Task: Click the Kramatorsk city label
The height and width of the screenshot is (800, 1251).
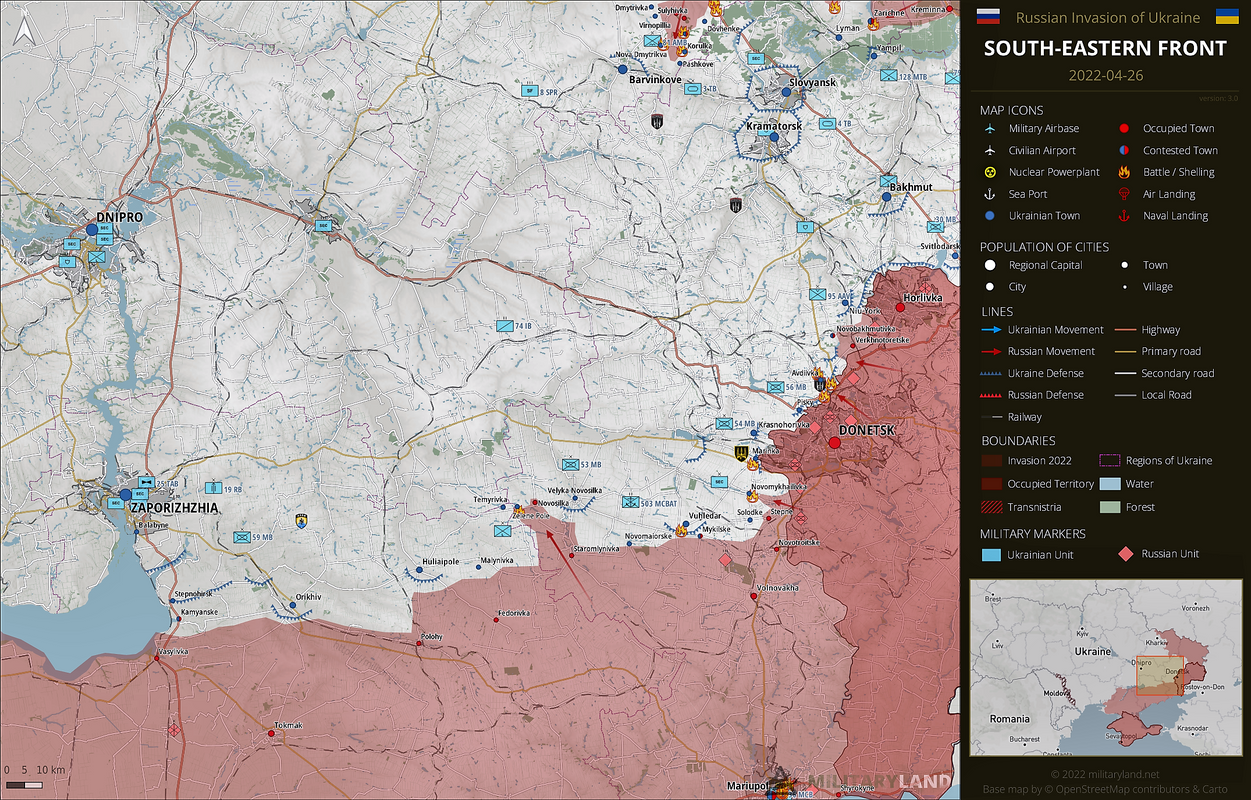Action: [x=774, y=127]
